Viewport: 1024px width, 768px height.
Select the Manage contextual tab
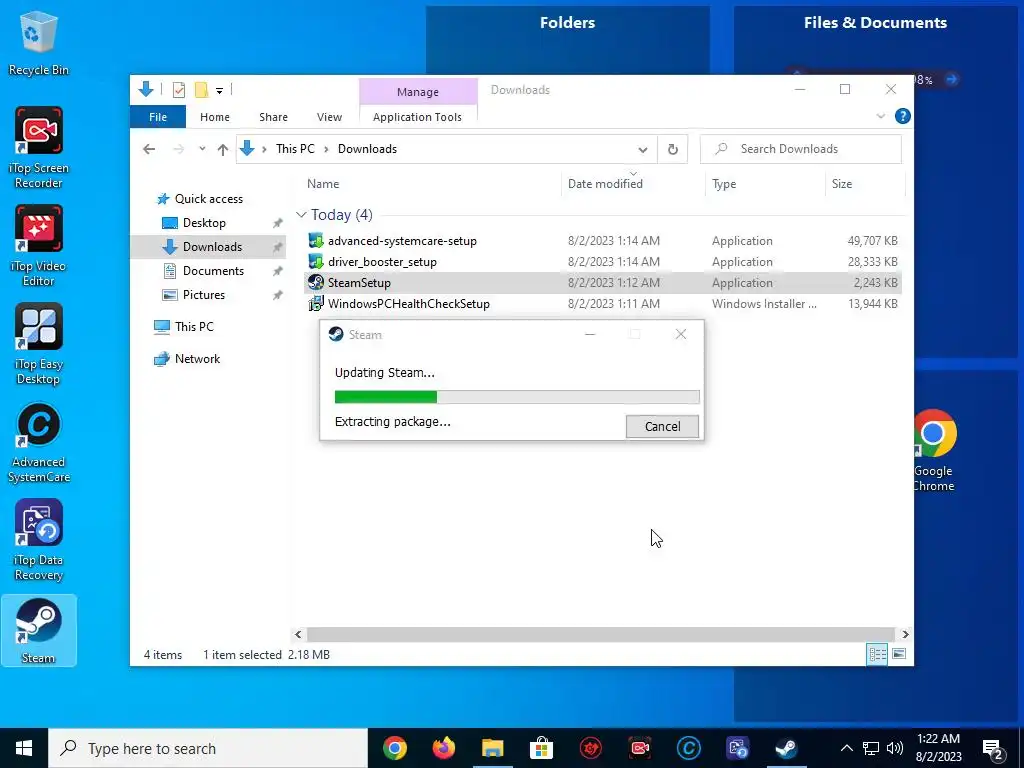click(x=418, y=91)
